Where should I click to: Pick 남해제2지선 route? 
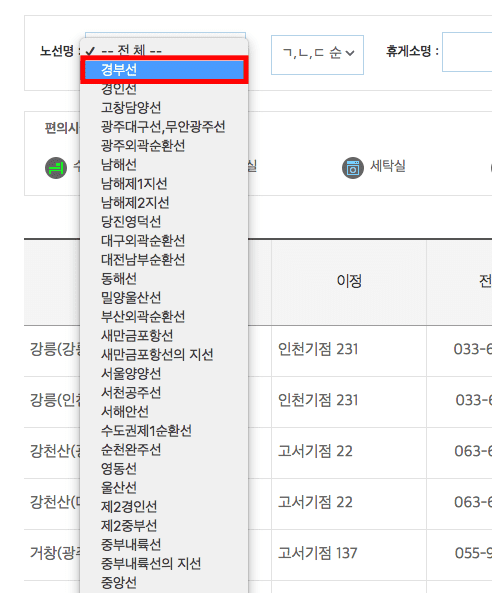click(x=164, y=203)
